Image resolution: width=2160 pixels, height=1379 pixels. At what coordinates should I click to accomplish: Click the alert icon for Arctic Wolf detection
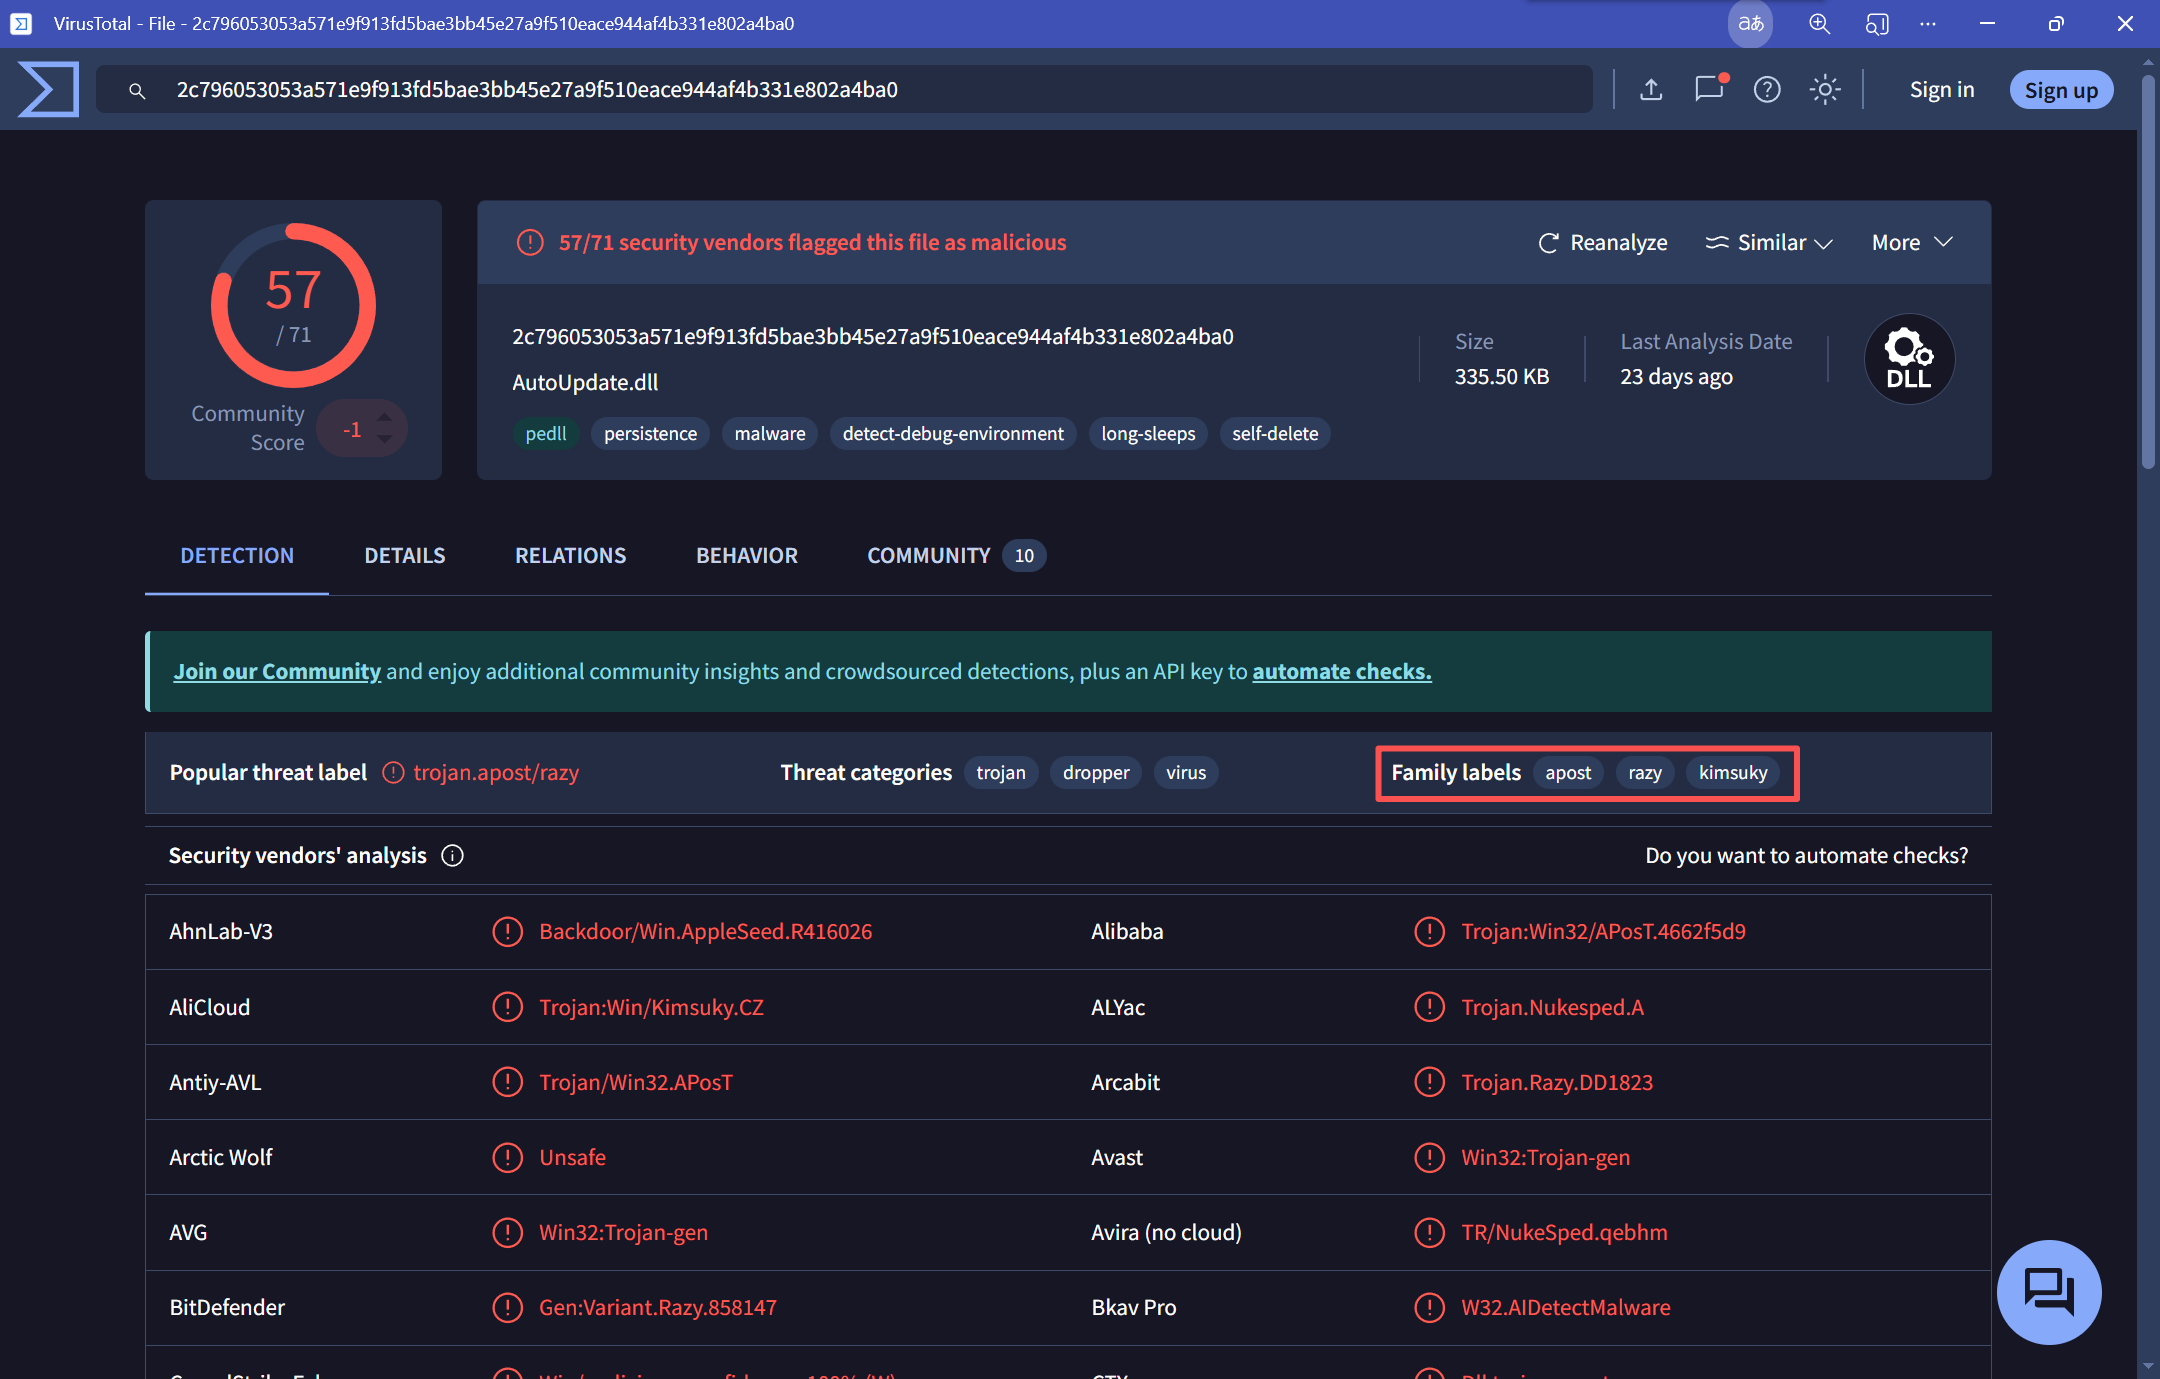pos(508,1157)
